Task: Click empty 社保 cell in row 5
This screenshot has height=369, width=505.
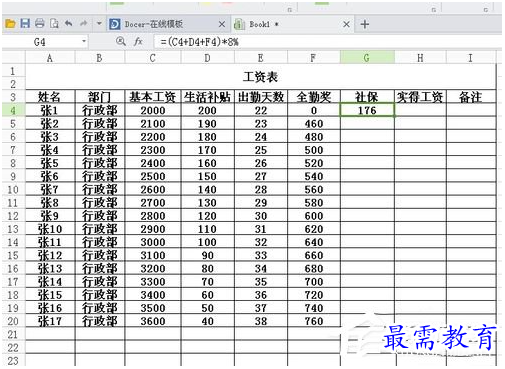Action: [367, 124]
